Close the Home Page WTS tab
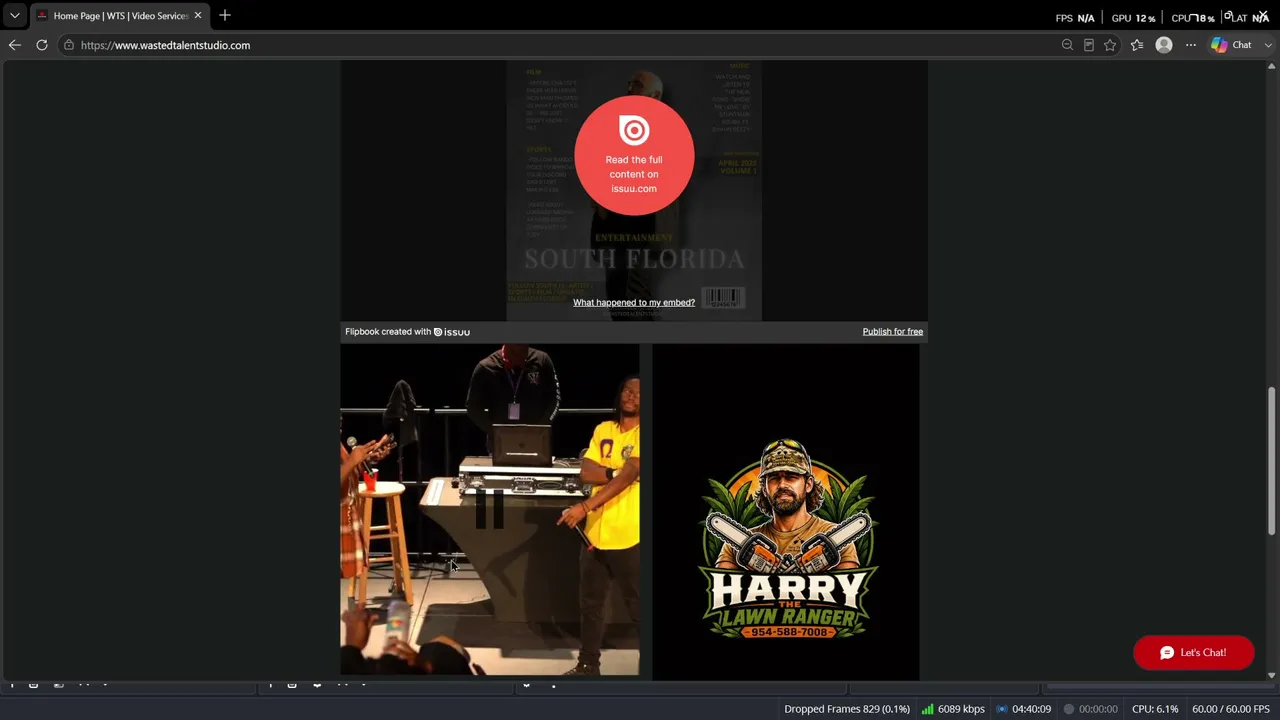 pos(198,16)
